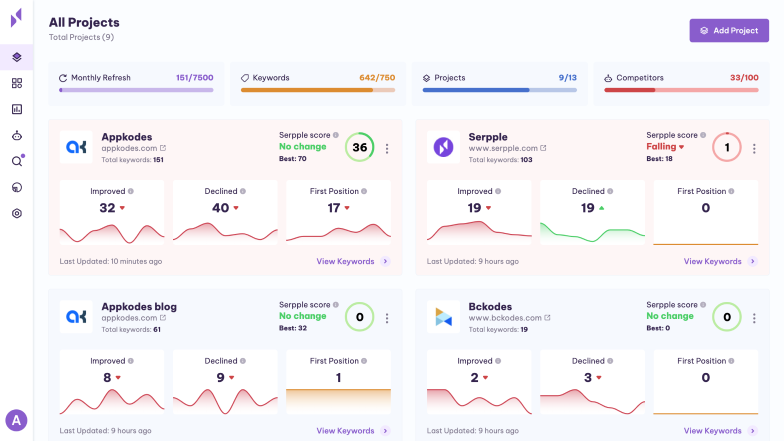Open the support headset sidebar icon

pyautogui.click(x=16, y=188)
